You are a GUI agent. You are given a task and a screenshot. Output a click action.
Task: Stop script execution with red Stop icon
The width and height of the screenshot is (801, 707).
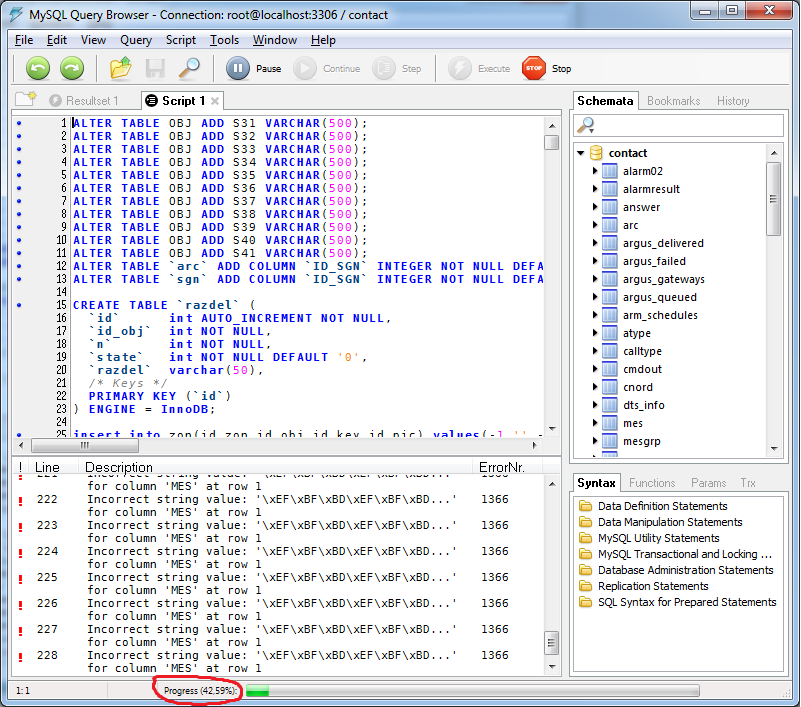[x=534, y=68]
